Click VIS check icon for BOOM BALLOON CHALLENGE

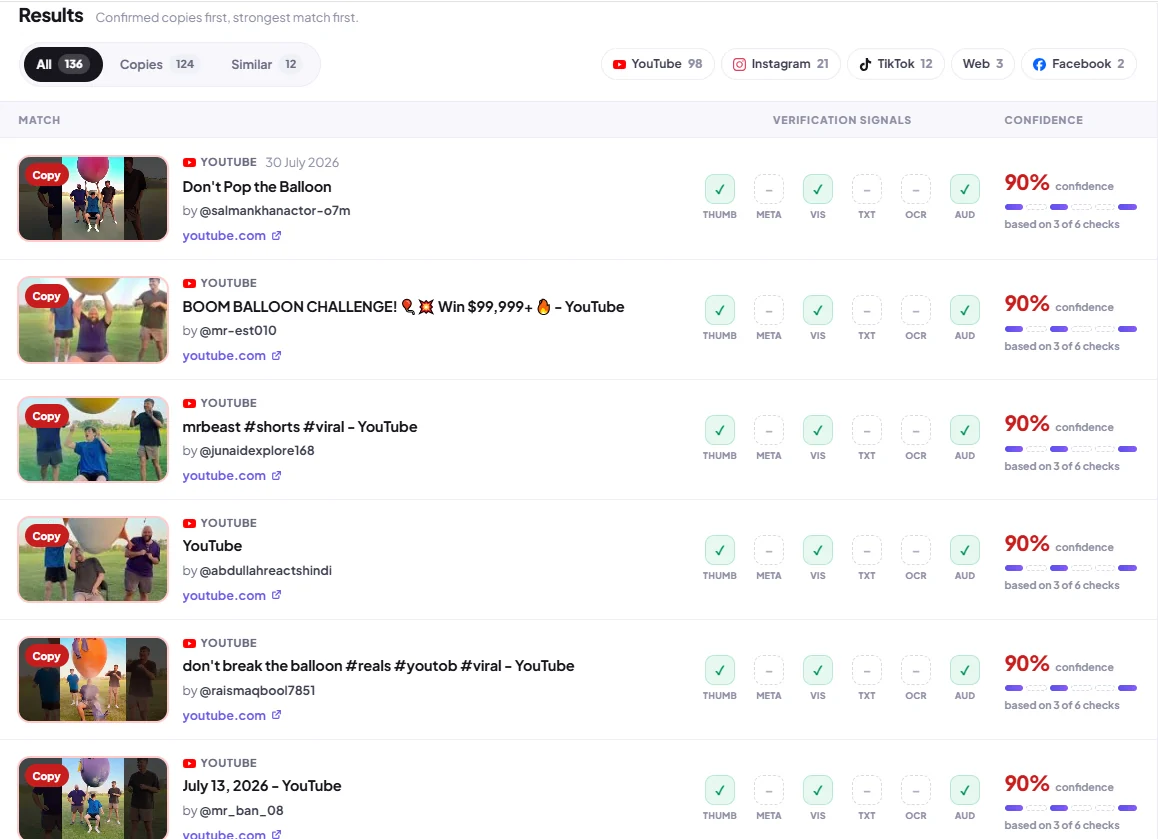818,310
